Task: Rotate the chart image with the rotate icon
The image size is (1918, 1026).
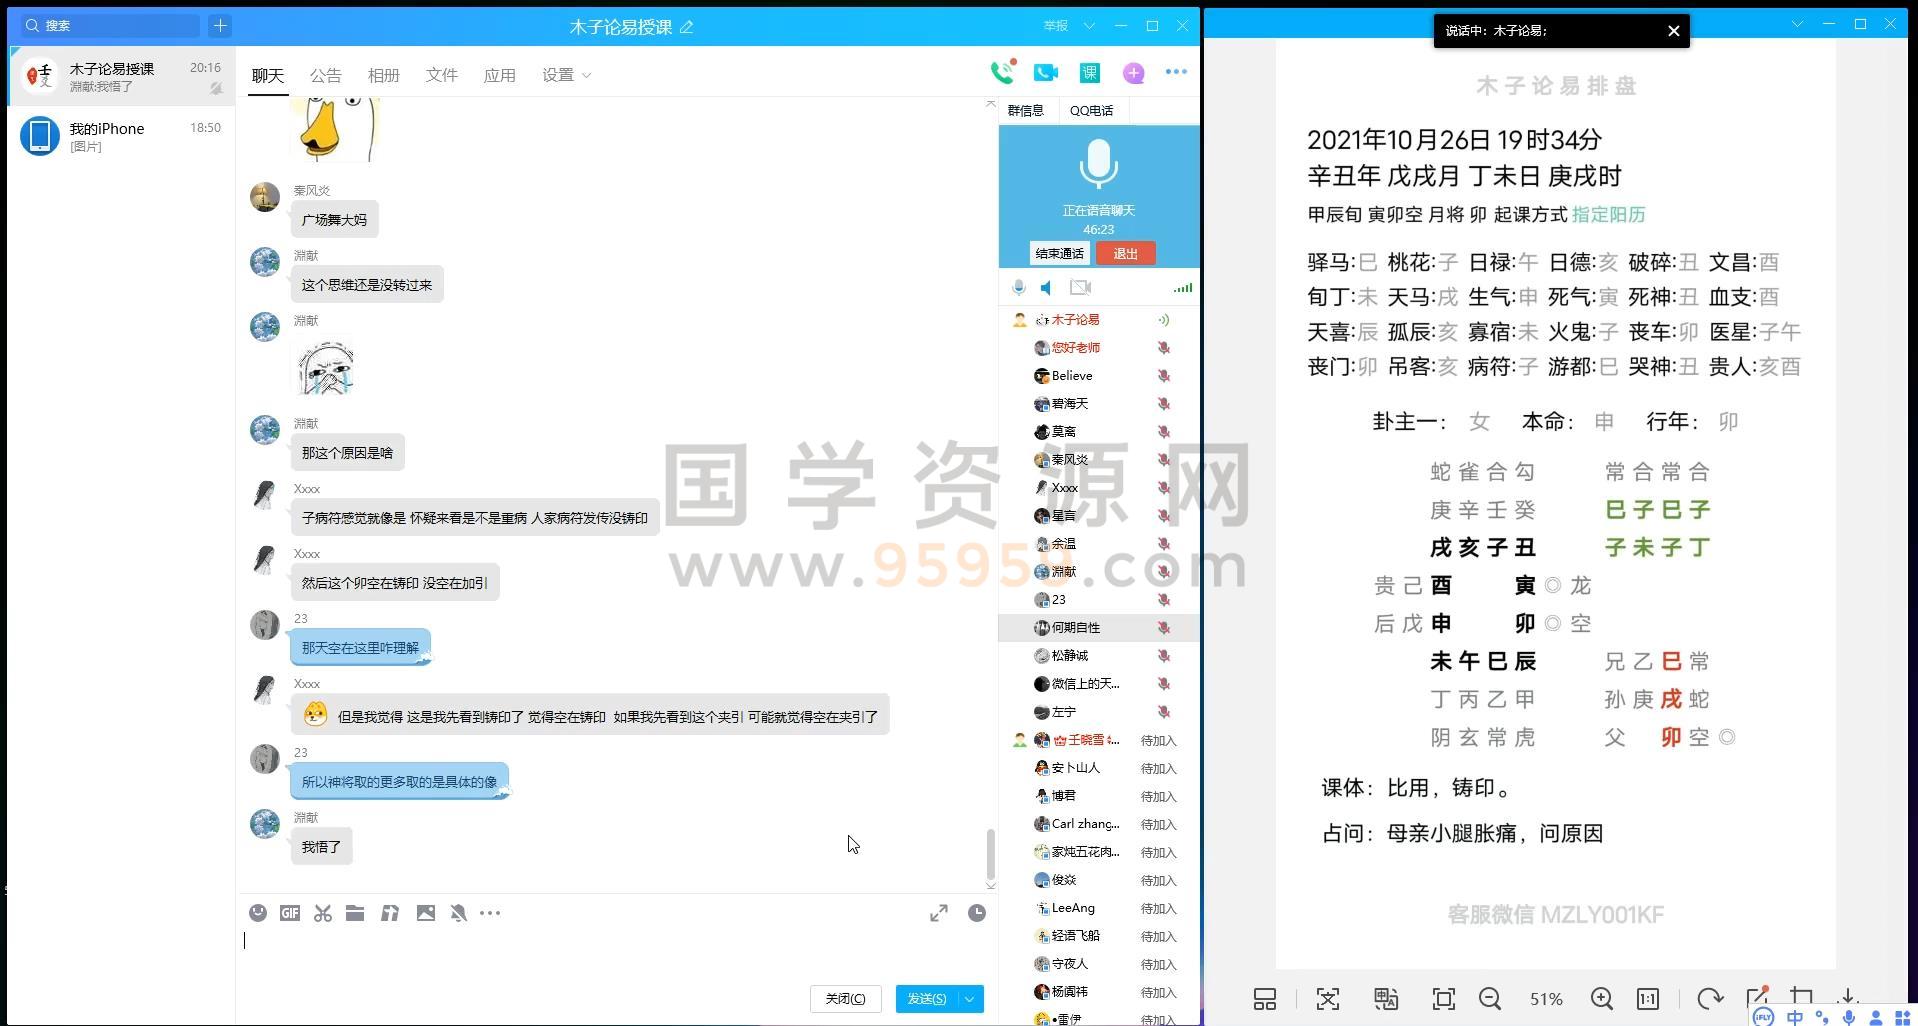Action: [1709, 998]
